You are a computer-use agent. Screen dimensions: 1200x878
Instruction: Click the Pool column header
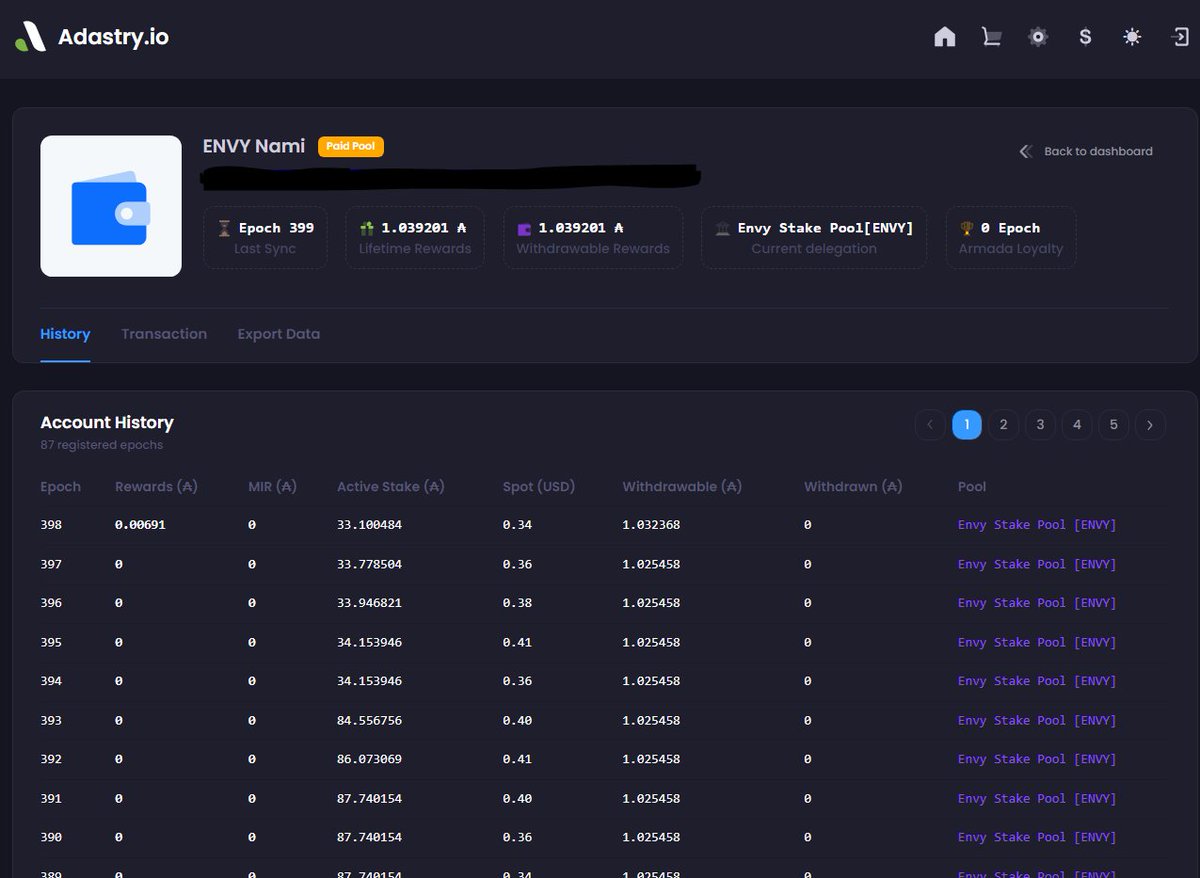pos(972,487)
